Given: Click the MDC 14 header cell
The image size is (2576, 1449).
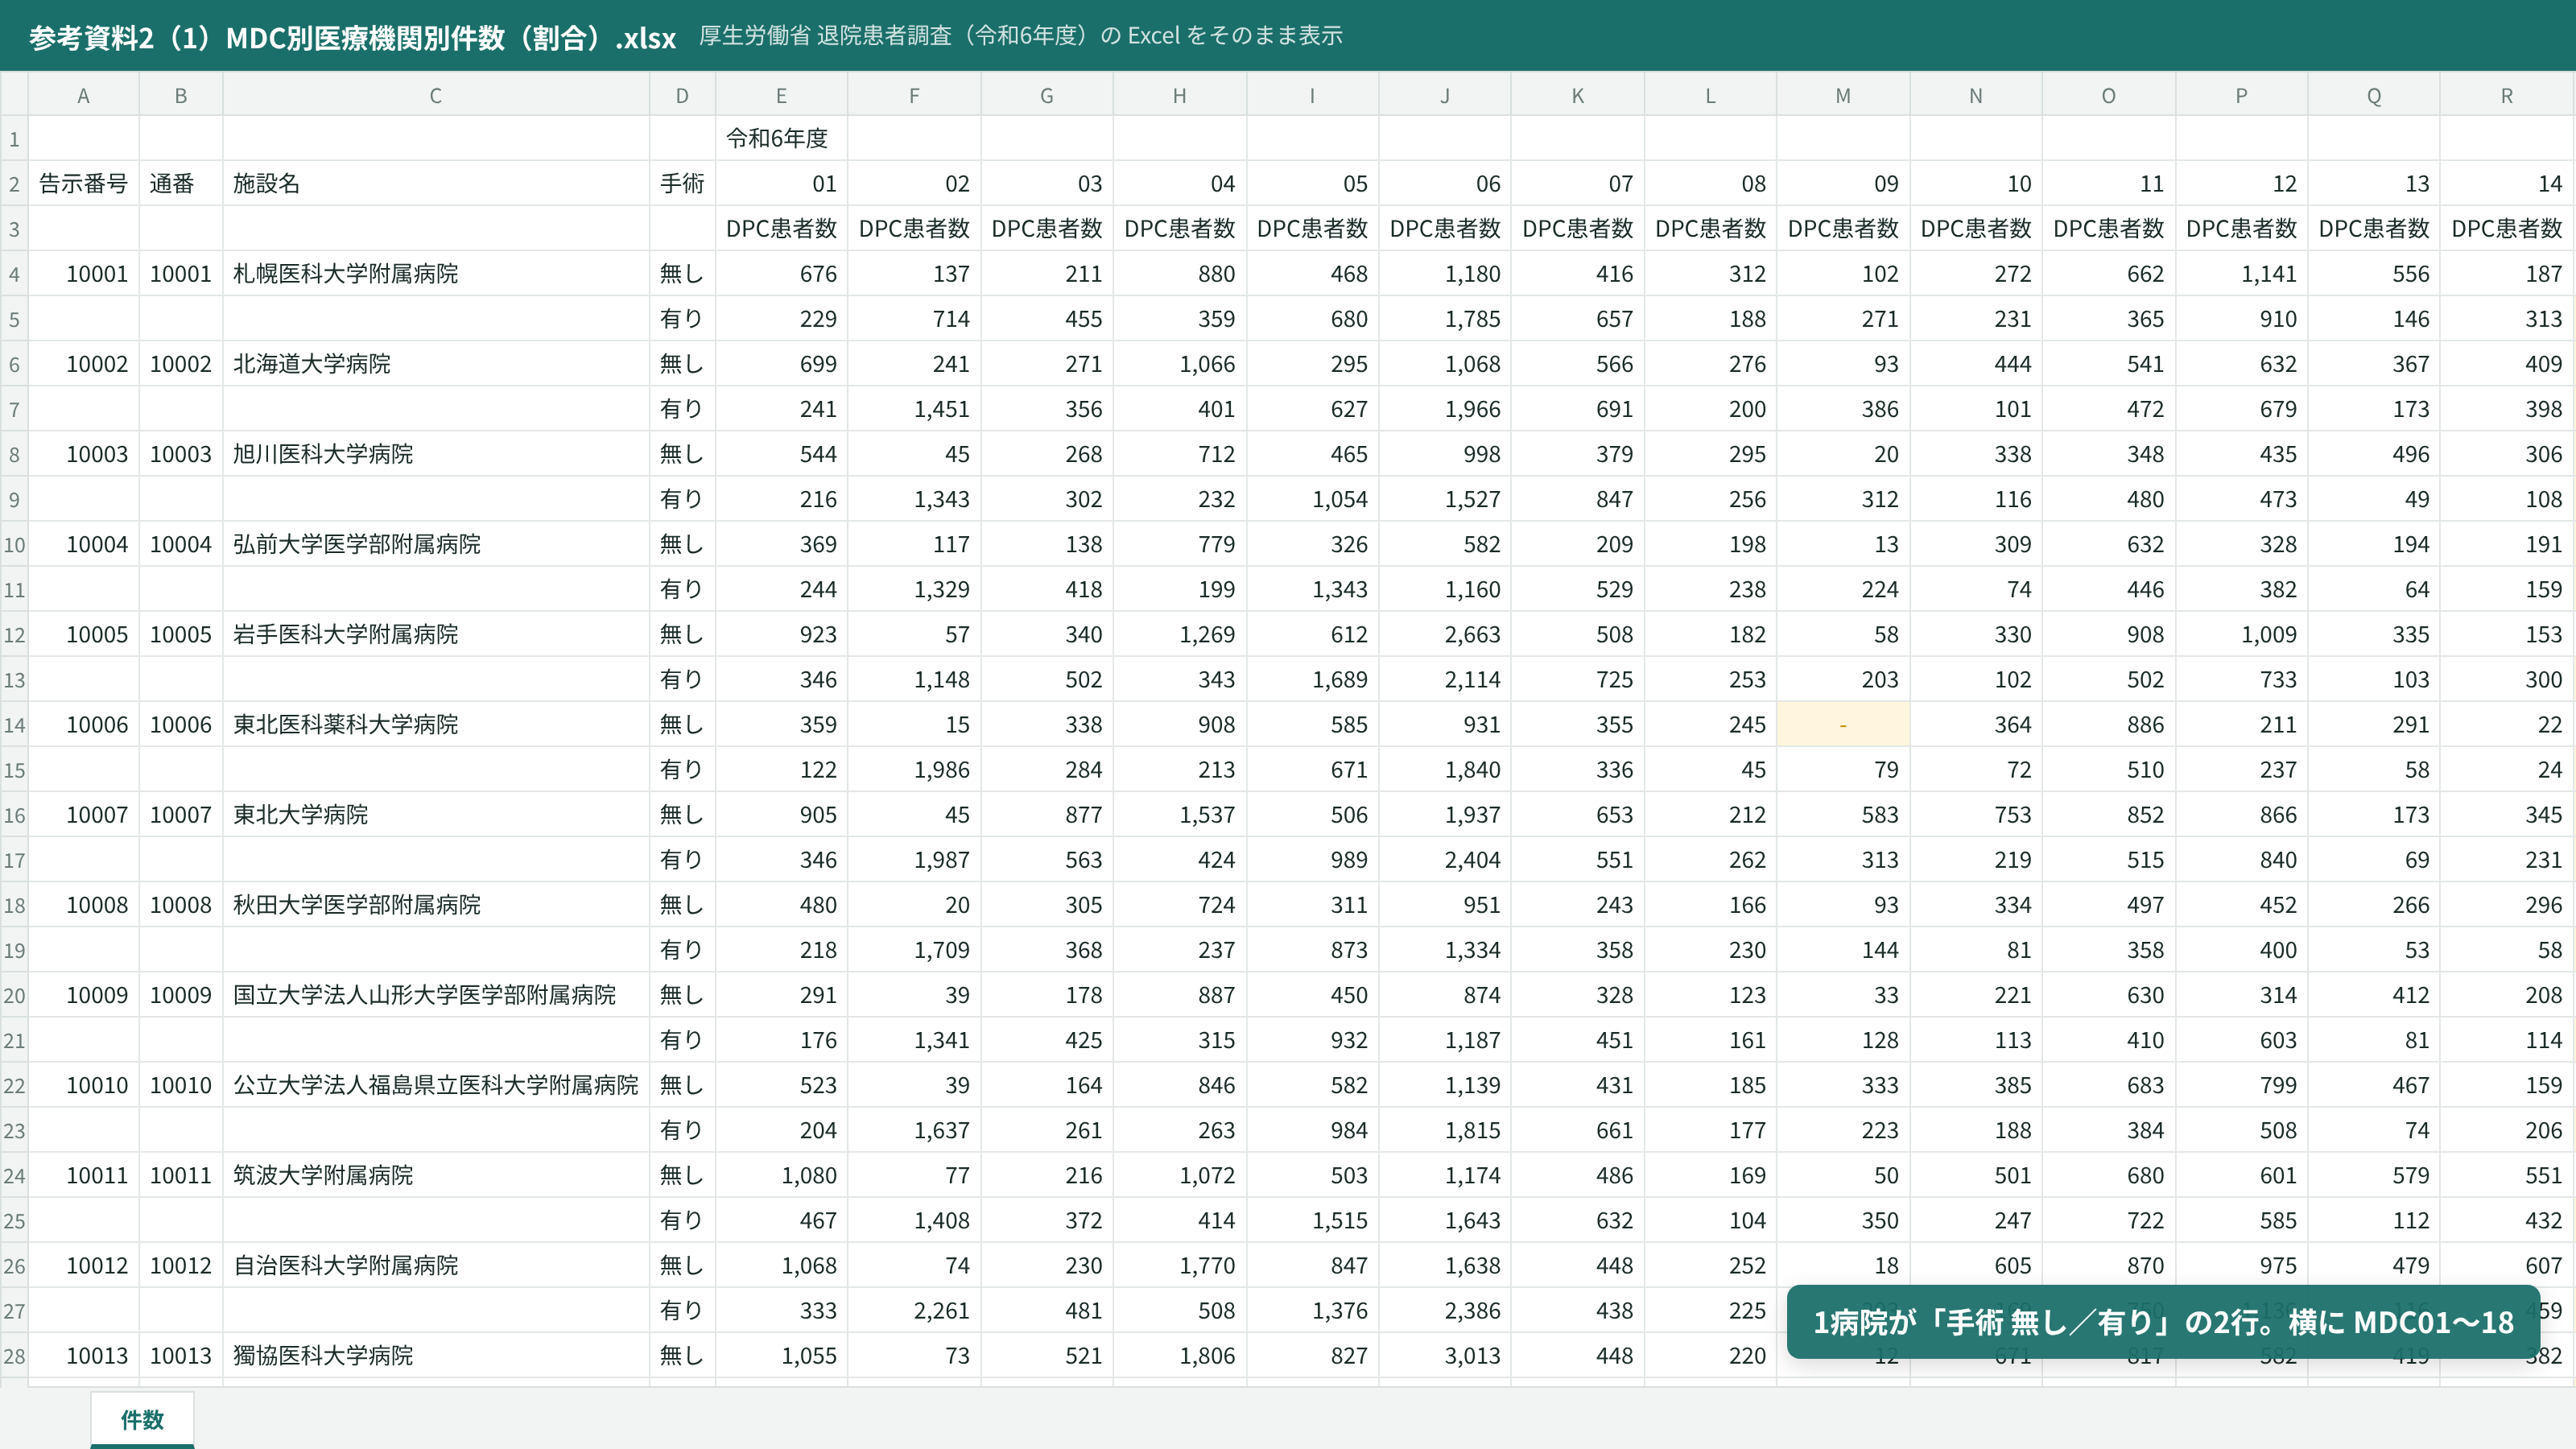Looking at the screenshot, I should point(2507,184).
